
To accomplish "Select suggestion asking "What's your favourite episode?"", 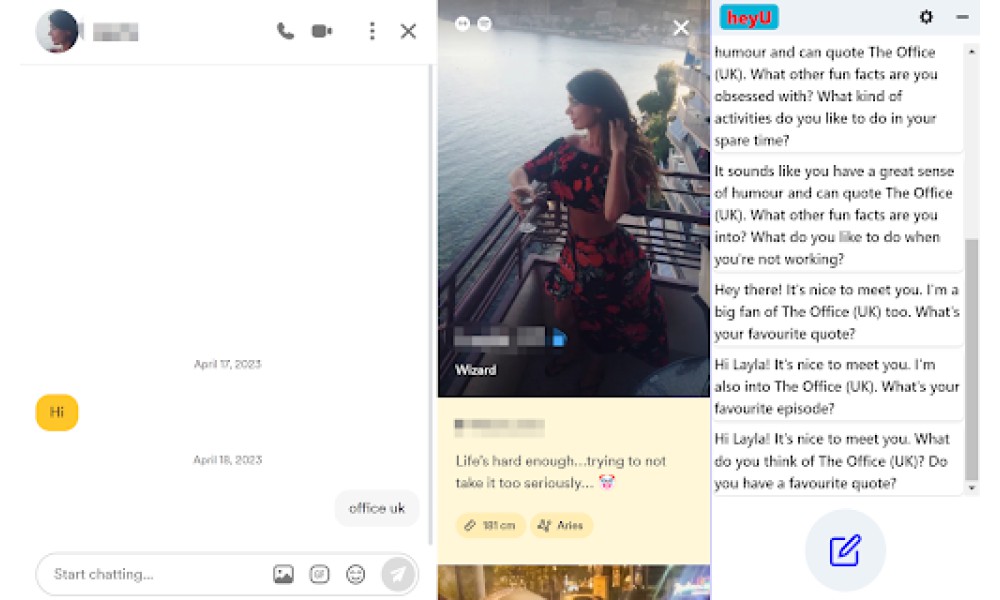I will (x=837, y=386).
